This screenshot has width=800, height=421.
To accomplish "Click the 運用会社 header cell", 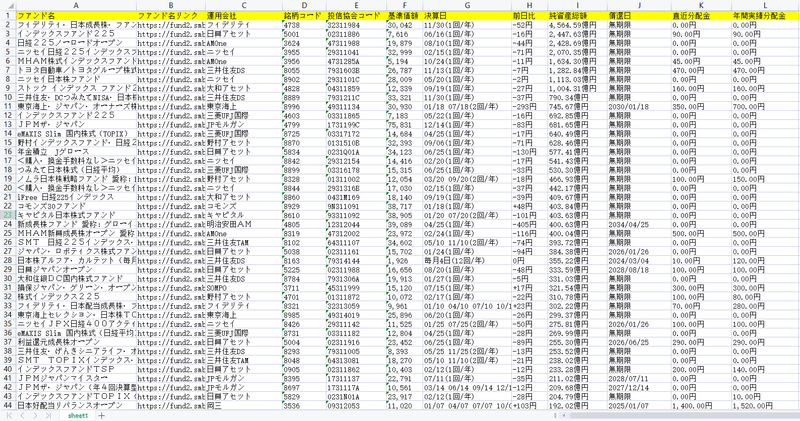I will pos(244,15).
